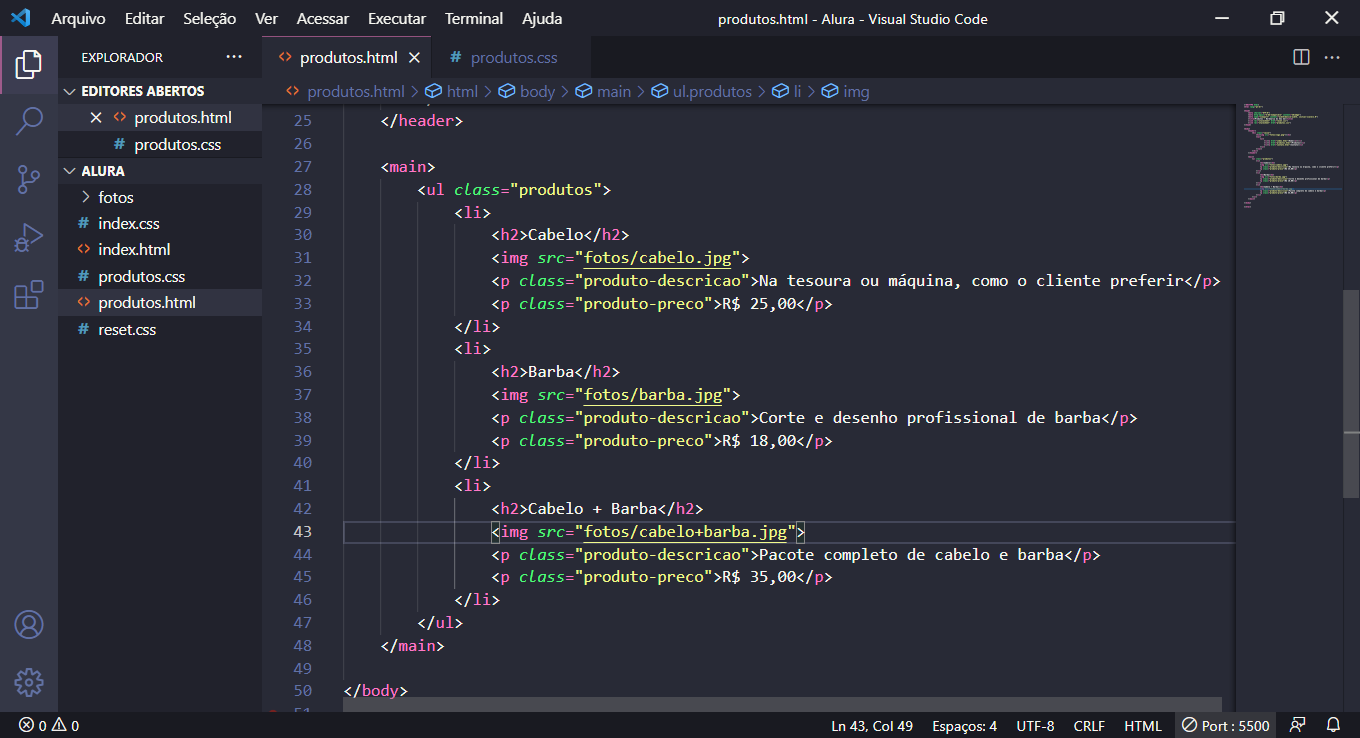
Task: Click the horizontal editor scrollbar
Action: (782, 705)
